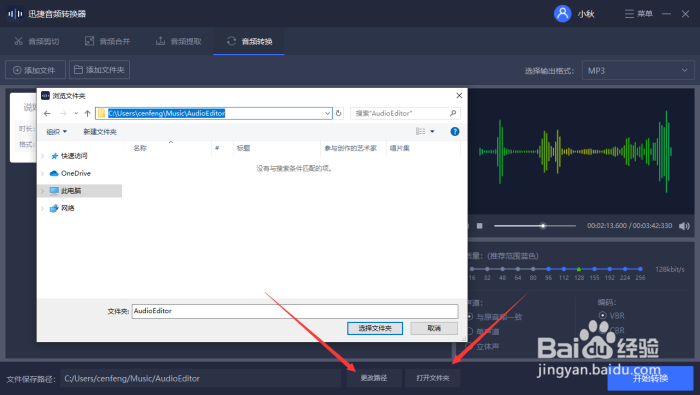Select 快速访问 in the navigation tree
700x395 pixels.
point(74,156)
